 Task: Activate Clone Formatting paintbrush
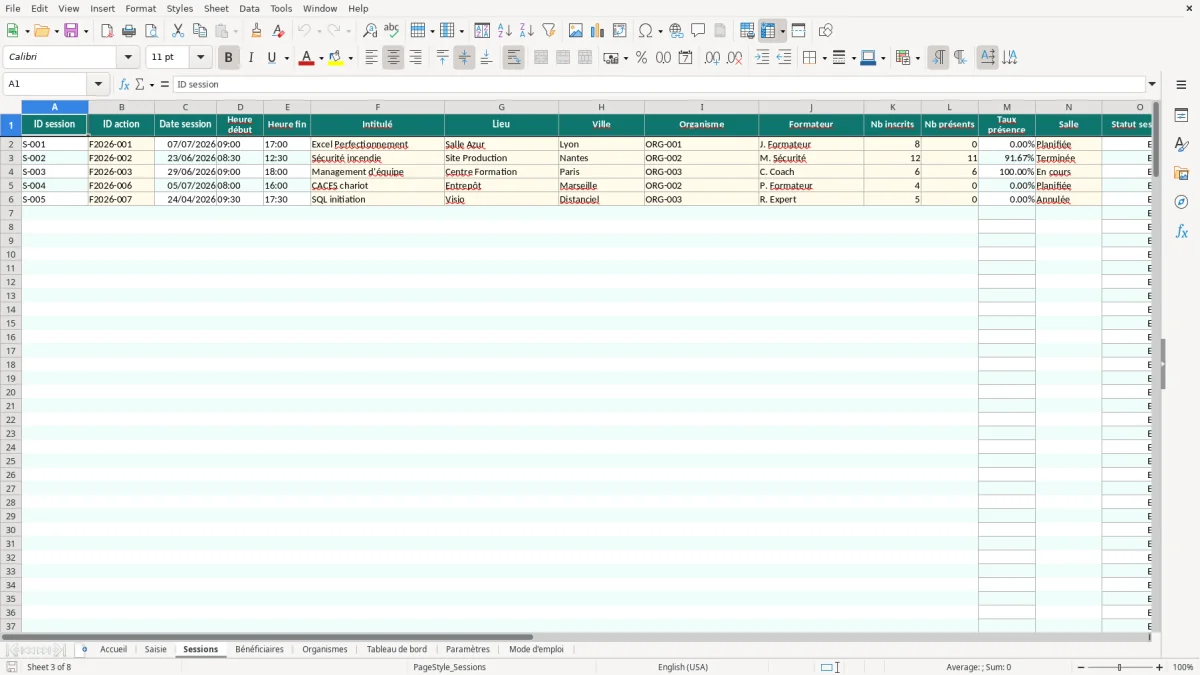pos(257,31)
